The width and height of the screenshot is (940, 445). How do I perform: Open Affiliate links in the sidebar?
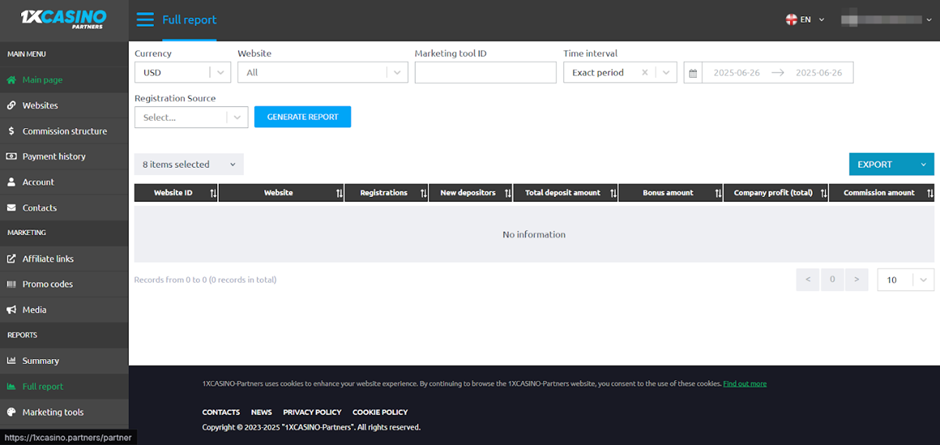tap(48, 259)
